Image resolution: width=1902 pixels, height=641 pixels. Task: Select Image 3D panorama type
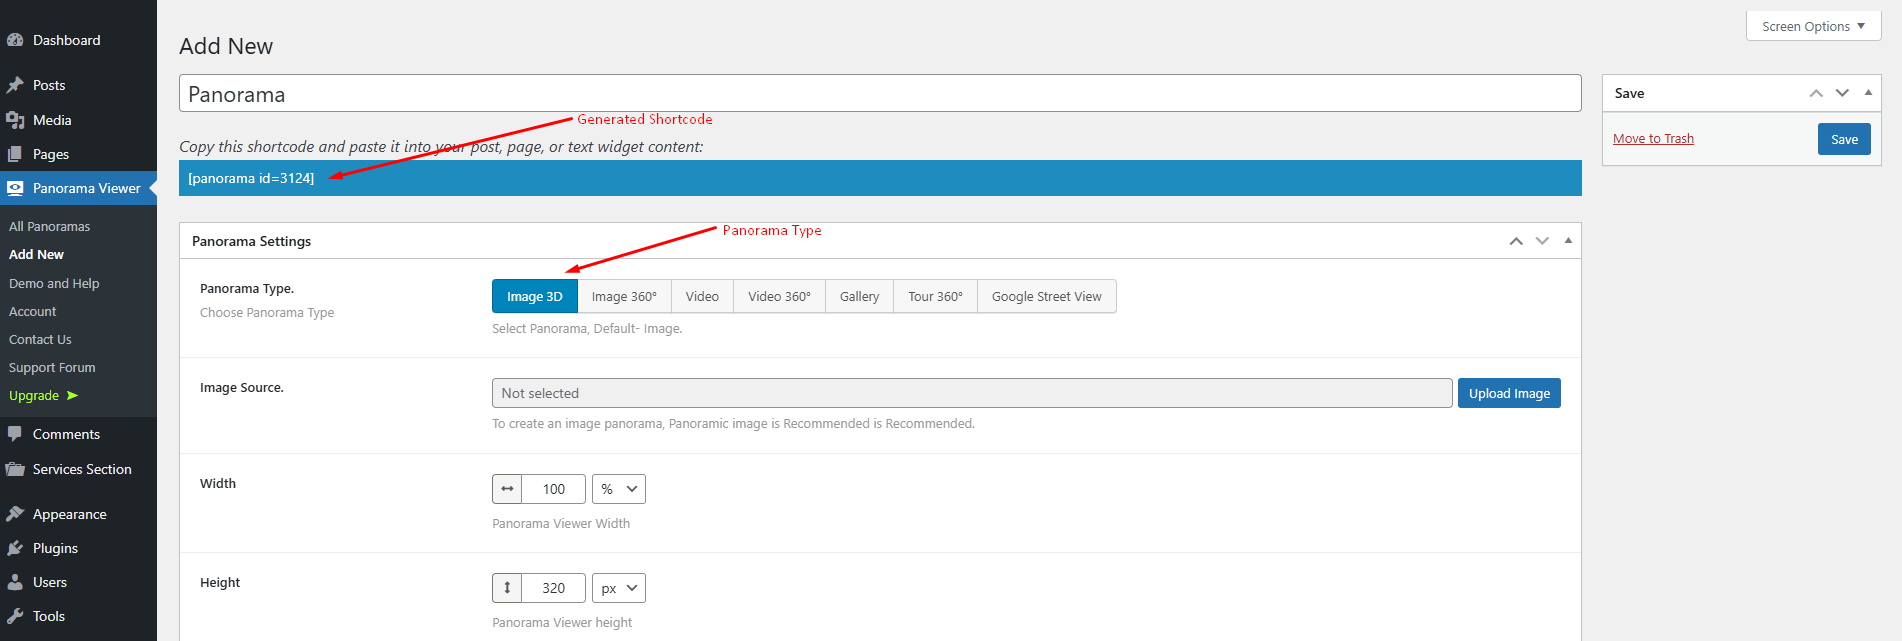point(534,296)
